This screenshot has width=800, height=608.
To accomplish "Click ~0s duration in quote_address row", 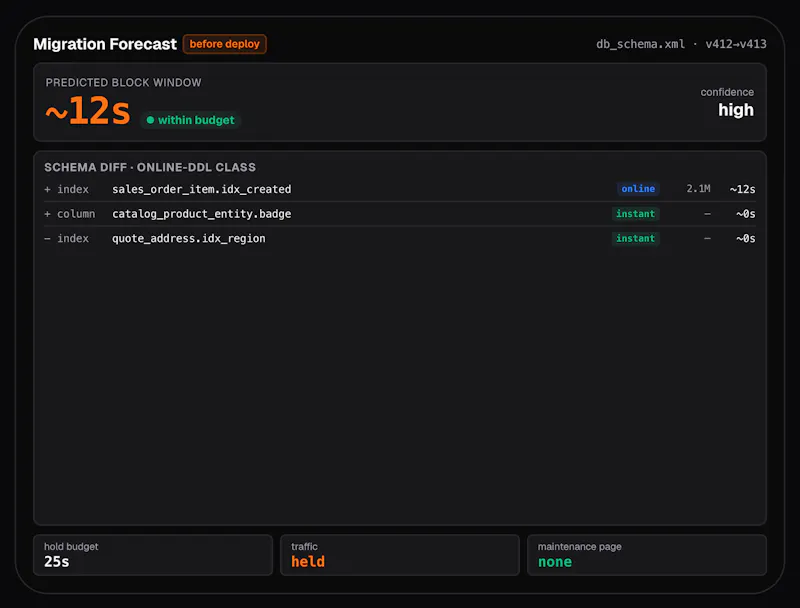I will (745, 238).
